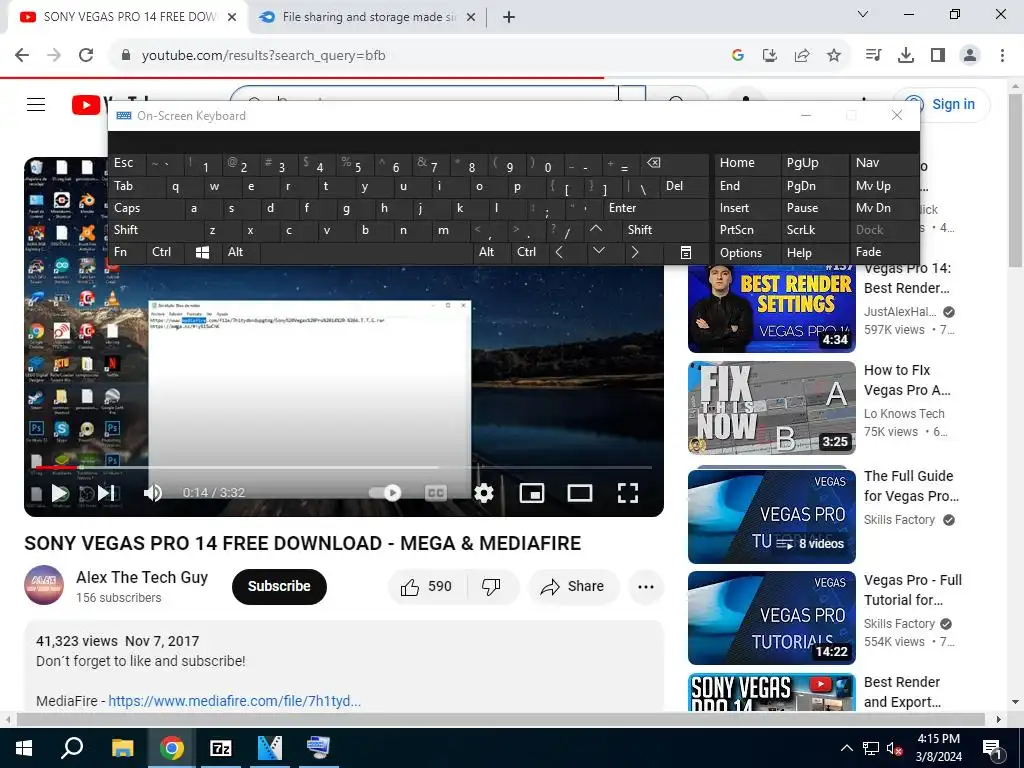Reload the current page
The image size is (1024, 768).
pyautogui.click(x=86, y=55)
